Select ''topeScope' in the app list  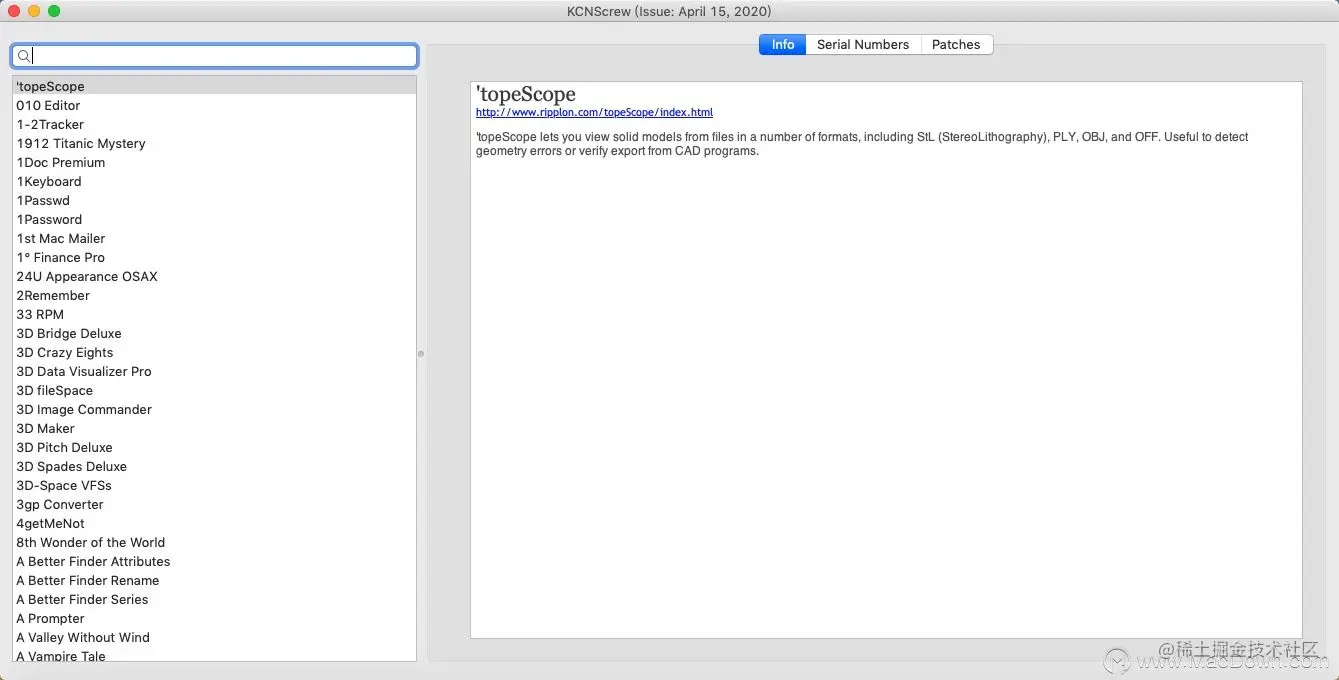[214, 86]
